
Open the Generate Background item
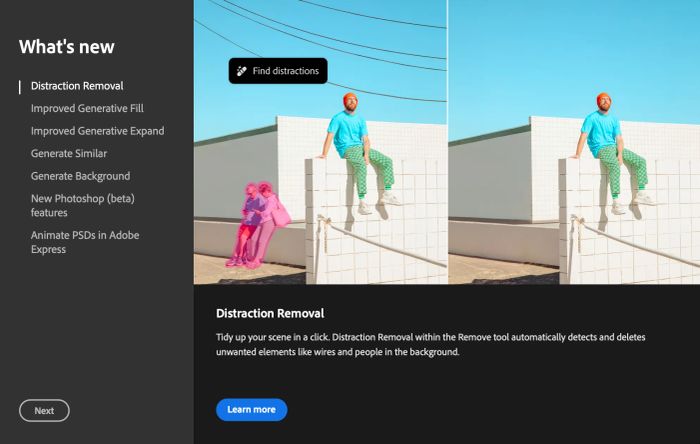pos(80,176)
